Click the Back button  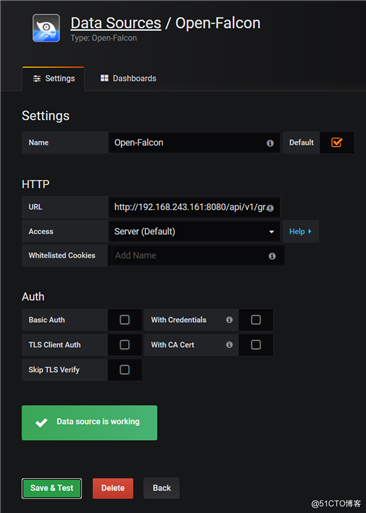[162, 488]
